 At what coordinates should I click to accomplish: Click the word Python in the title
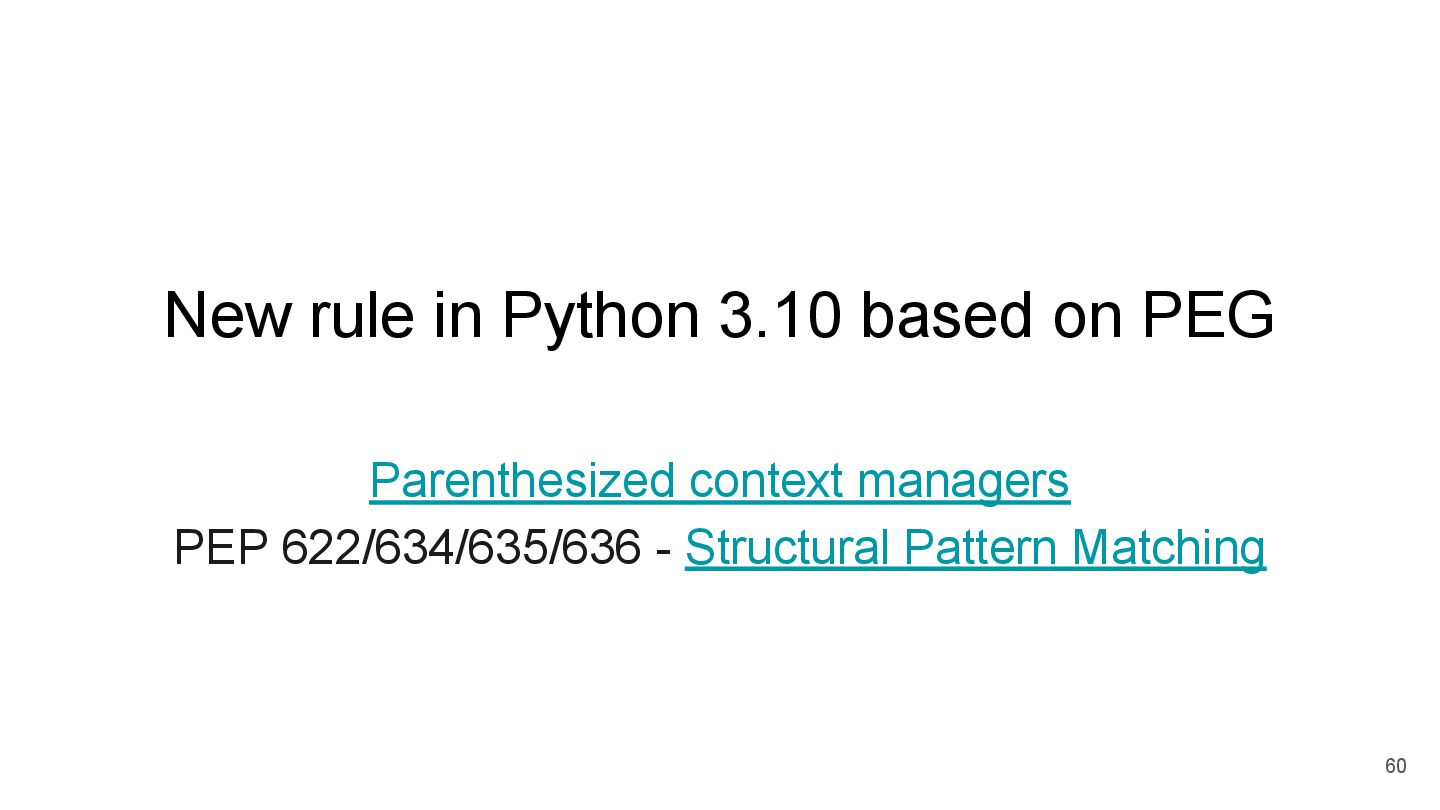click(600, 315)
